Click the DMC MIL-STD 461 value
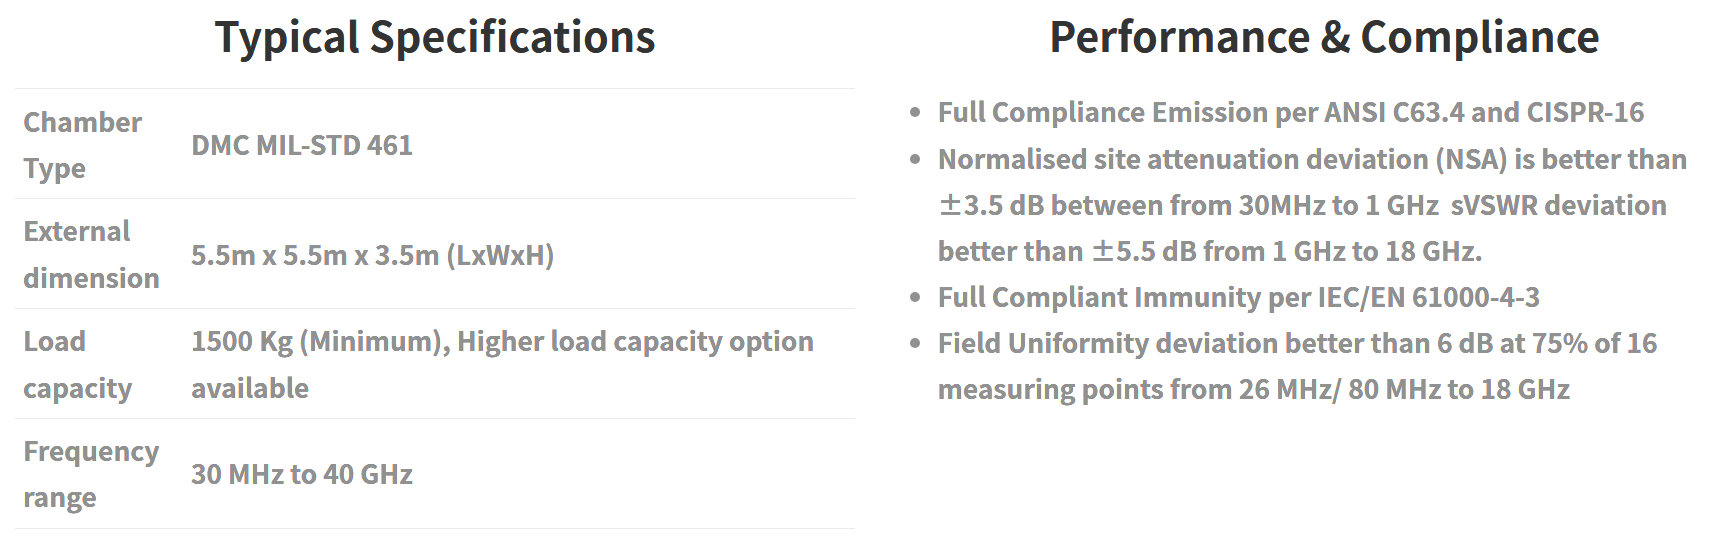The height and width of the screenshot is (550, 1720). [x=302, y=145]
